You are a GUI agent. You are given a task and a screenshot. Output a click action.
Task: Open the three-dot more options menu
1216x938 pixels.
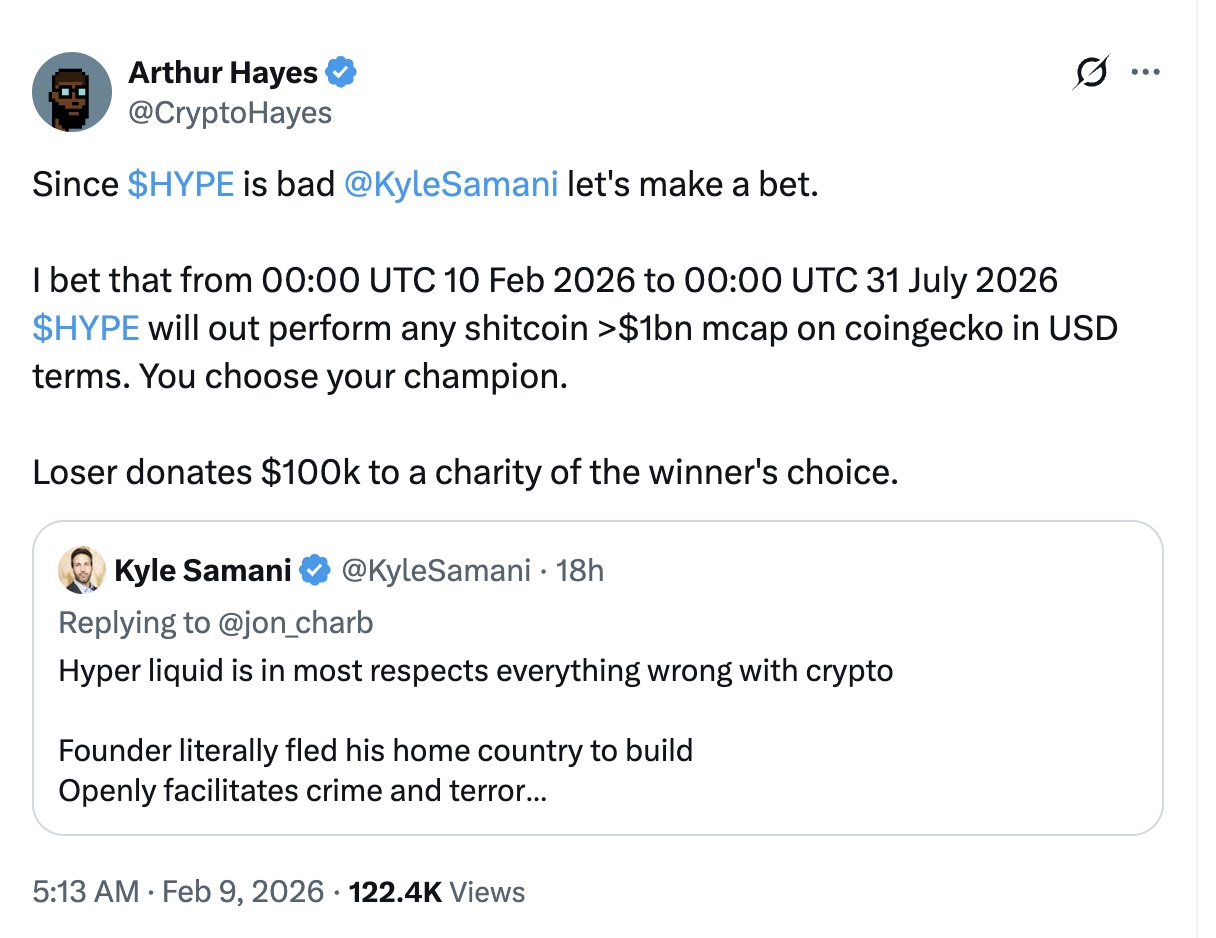click(x=1145, y=72)
